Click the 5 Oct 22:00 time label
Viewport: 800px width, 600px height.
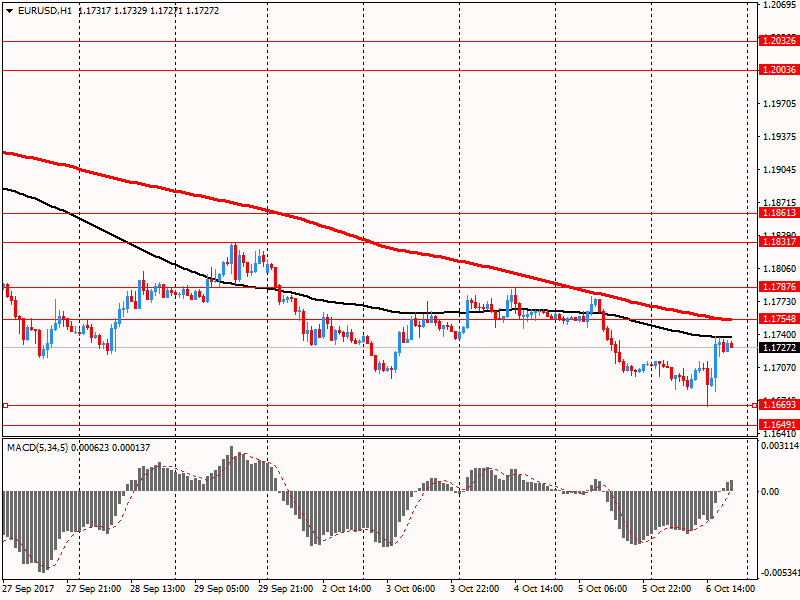click(666, 589)
